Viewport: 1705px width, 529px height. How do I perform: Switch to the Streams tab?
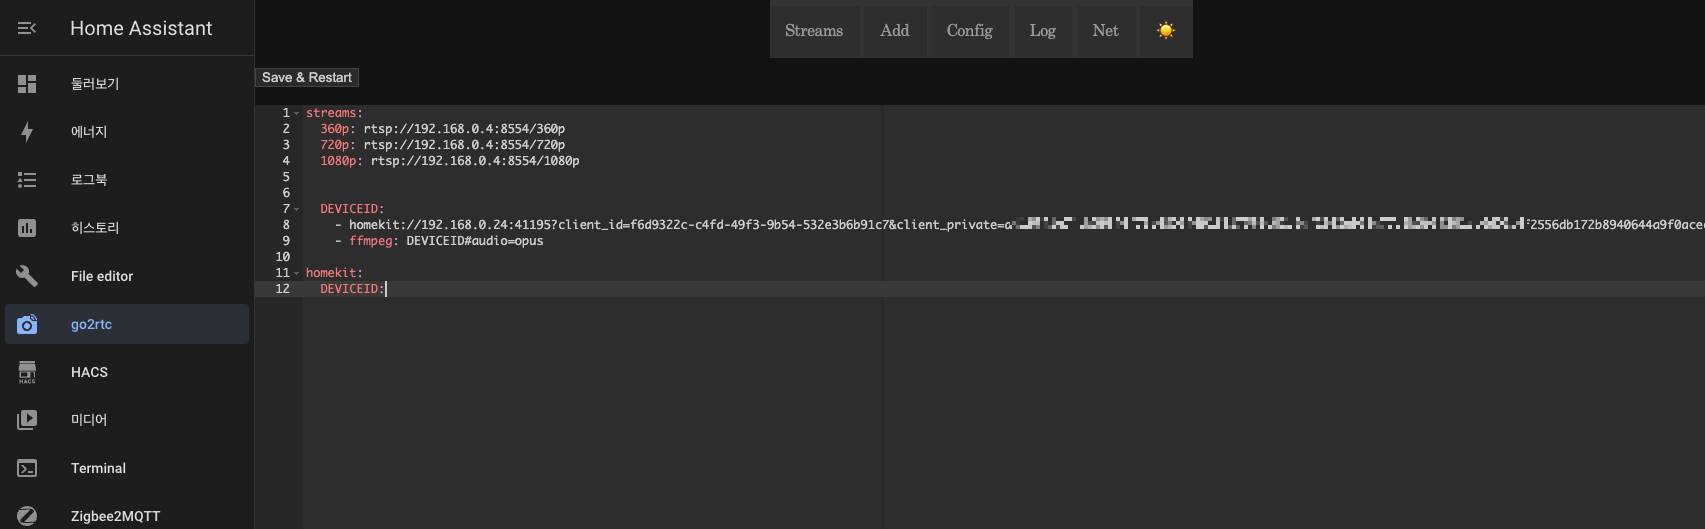click(814, 31)
